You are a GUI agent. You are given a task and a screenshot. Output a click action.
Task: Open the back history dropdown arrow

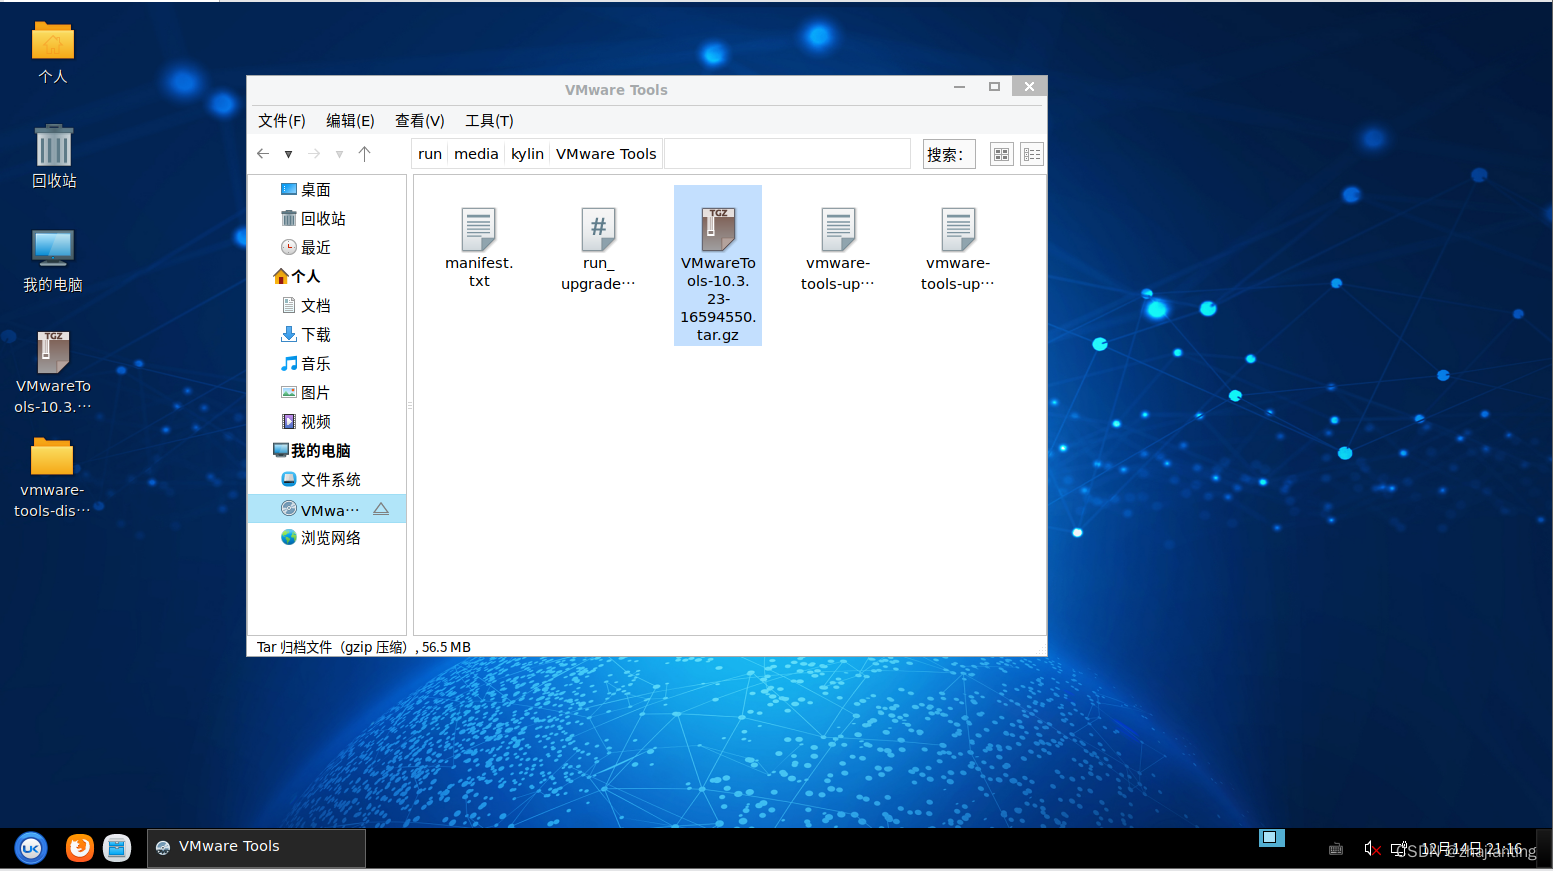click(288, 154)
